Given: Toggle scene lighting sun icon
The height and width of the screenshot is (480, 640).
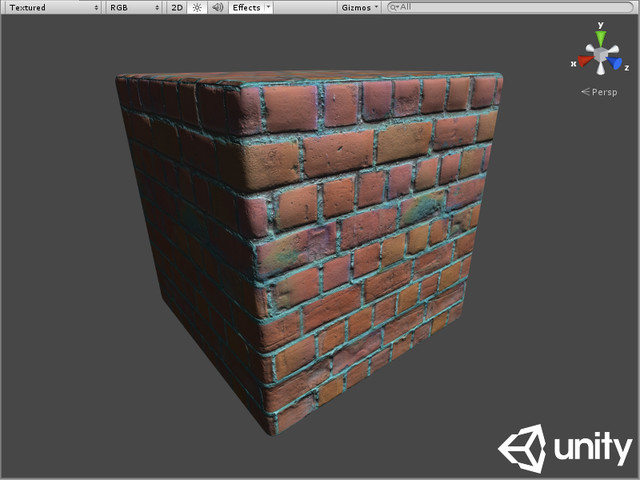Looking at the screenshot, I should click(x=197, y=7).
